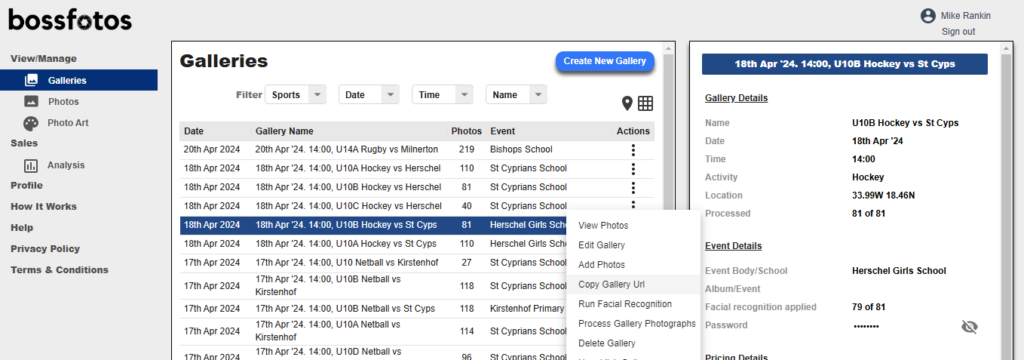Screen dimensions: 1024x360
Task: Click the galleries list vertical scrollbar
Action: [667, 196]
